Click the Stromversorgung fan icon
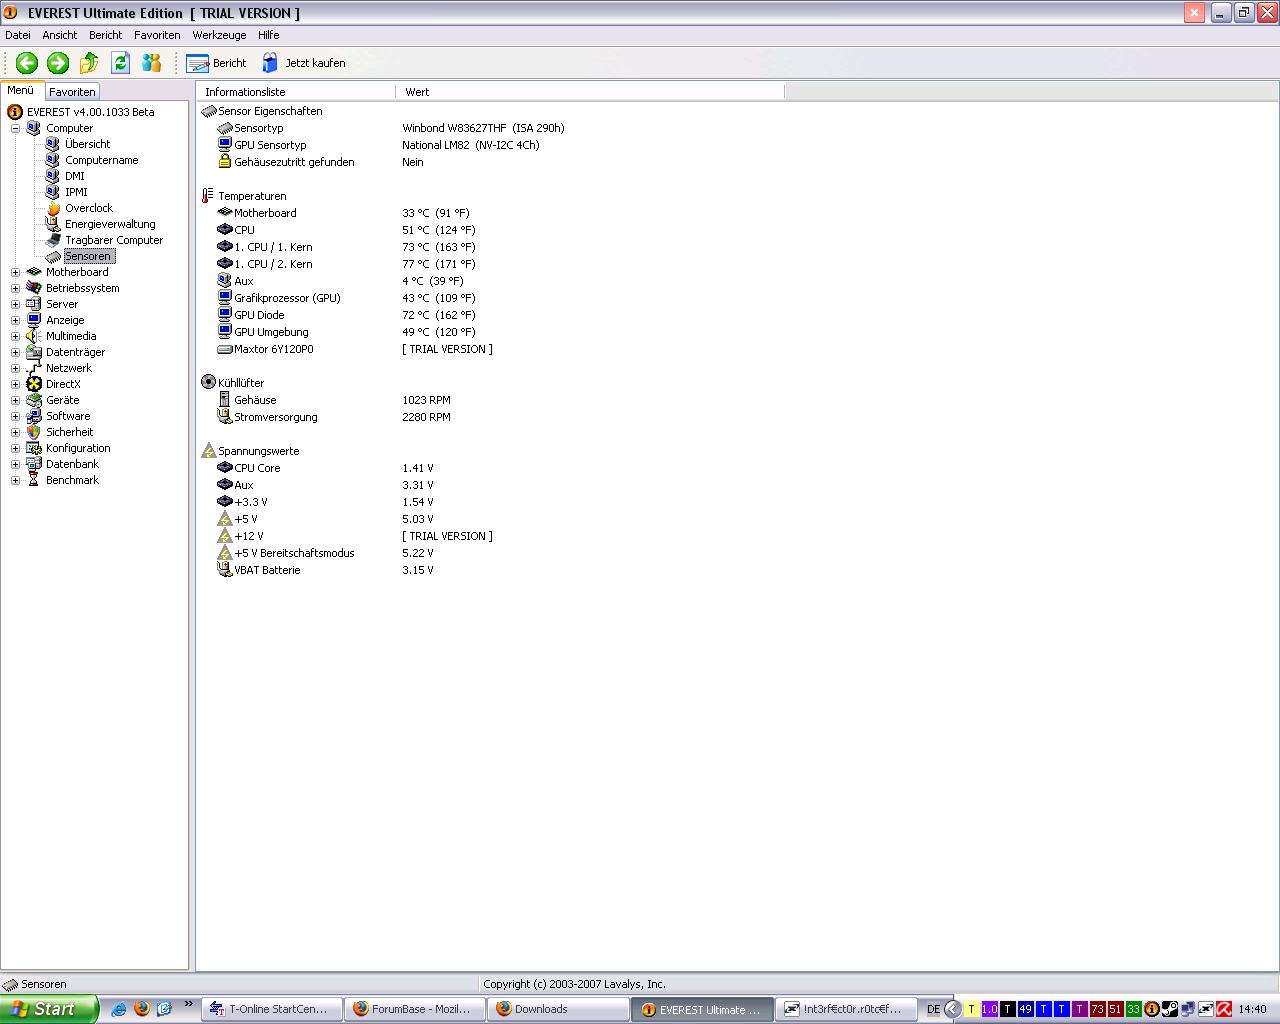The image size is (1280, 1024). tap(225, 417)
